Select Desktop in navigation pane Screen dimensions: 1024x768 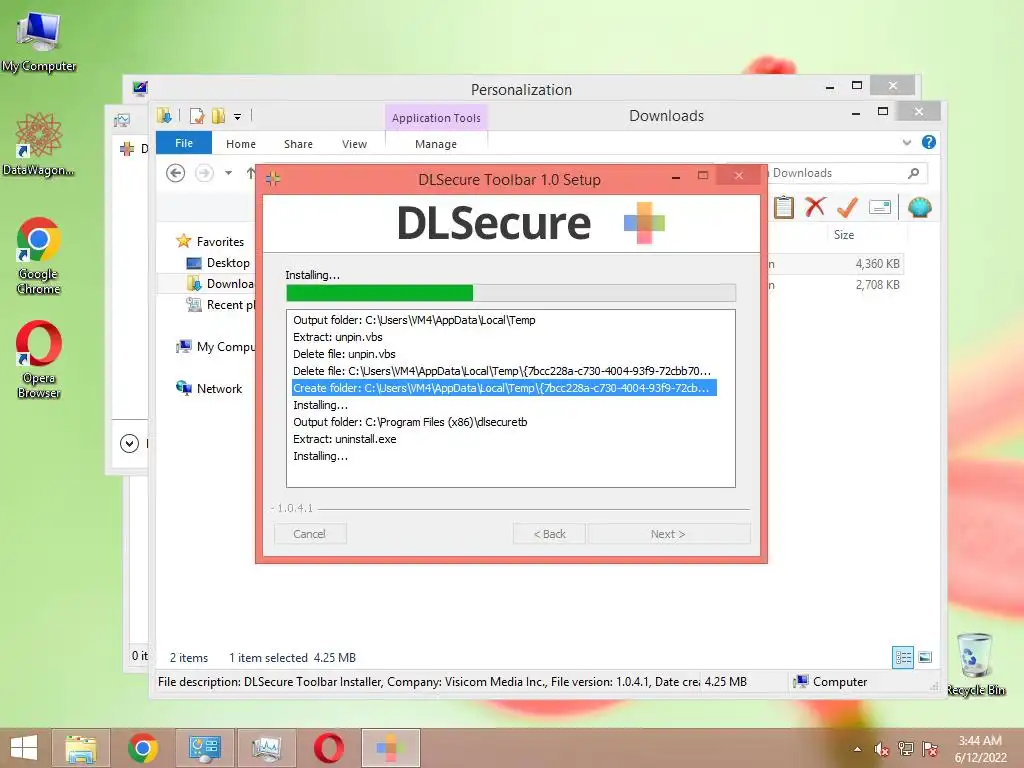coord(218,263)
